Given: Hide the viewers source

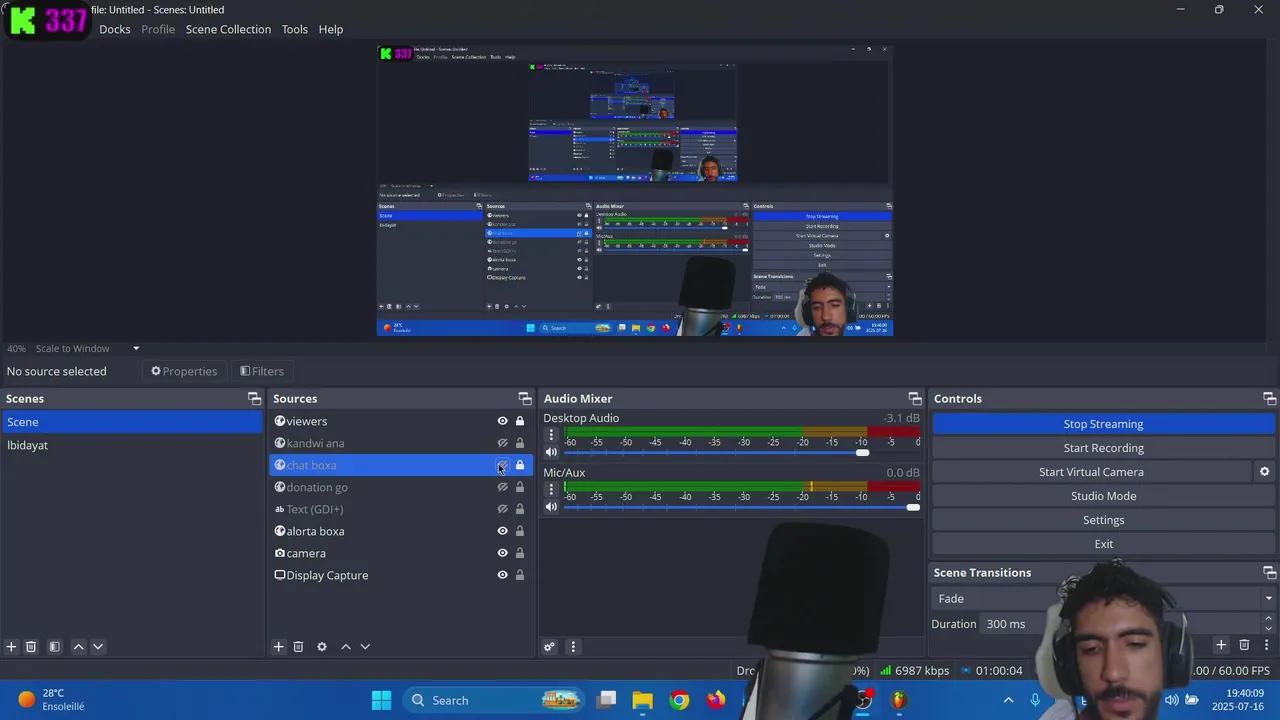Looking at the screenshot, I should (x=503, y=421).
